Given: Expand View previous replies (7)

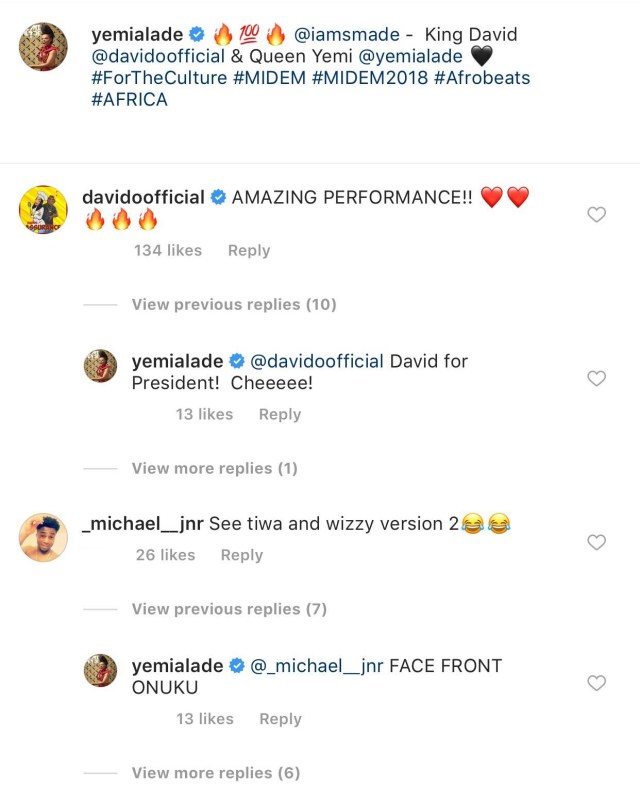Looking at the screenshot, I should click(x=229, y=609).
